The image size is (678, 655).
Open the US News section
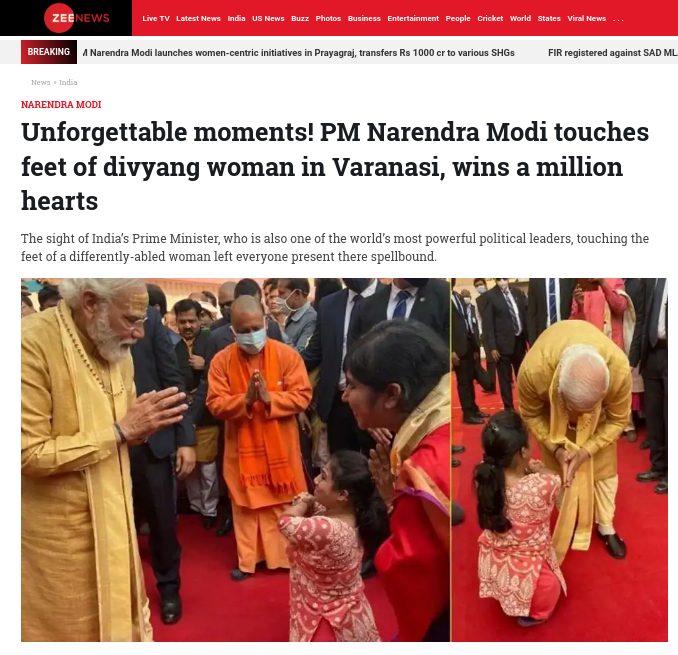(268, 19)
